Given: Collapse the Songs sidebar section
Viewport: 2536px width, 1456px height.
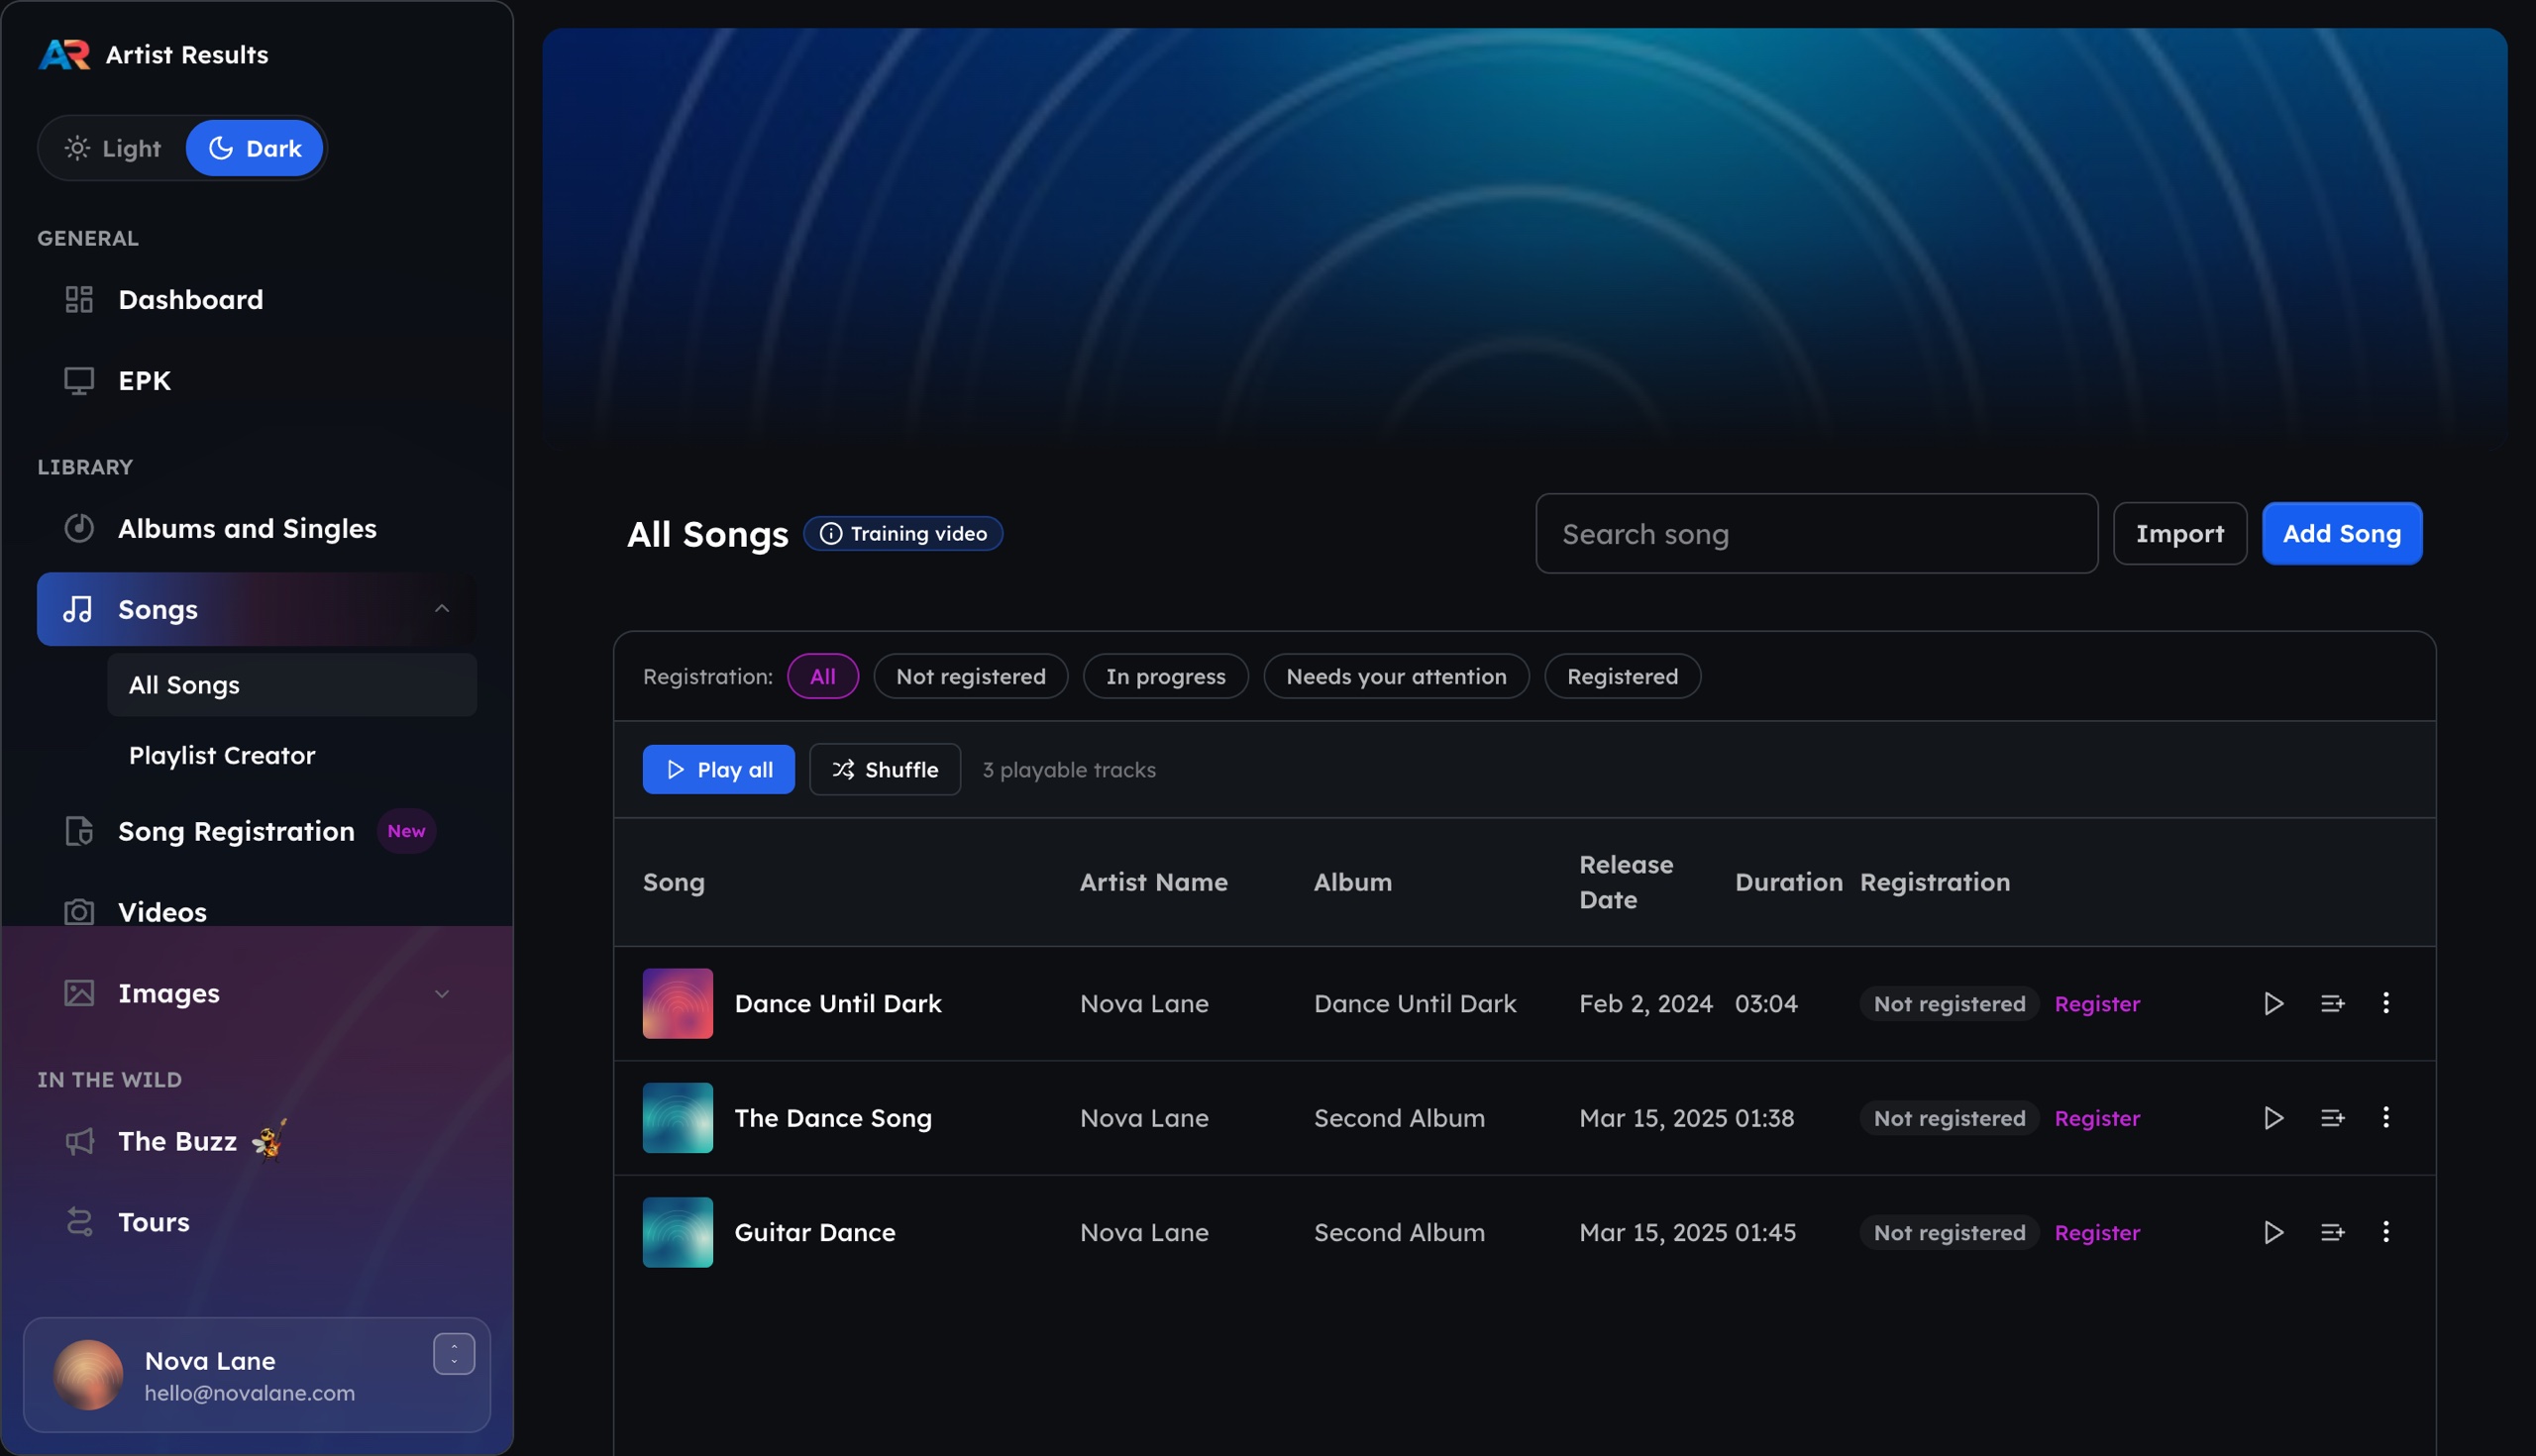Looking at the screenshot, I should (441, 609).
